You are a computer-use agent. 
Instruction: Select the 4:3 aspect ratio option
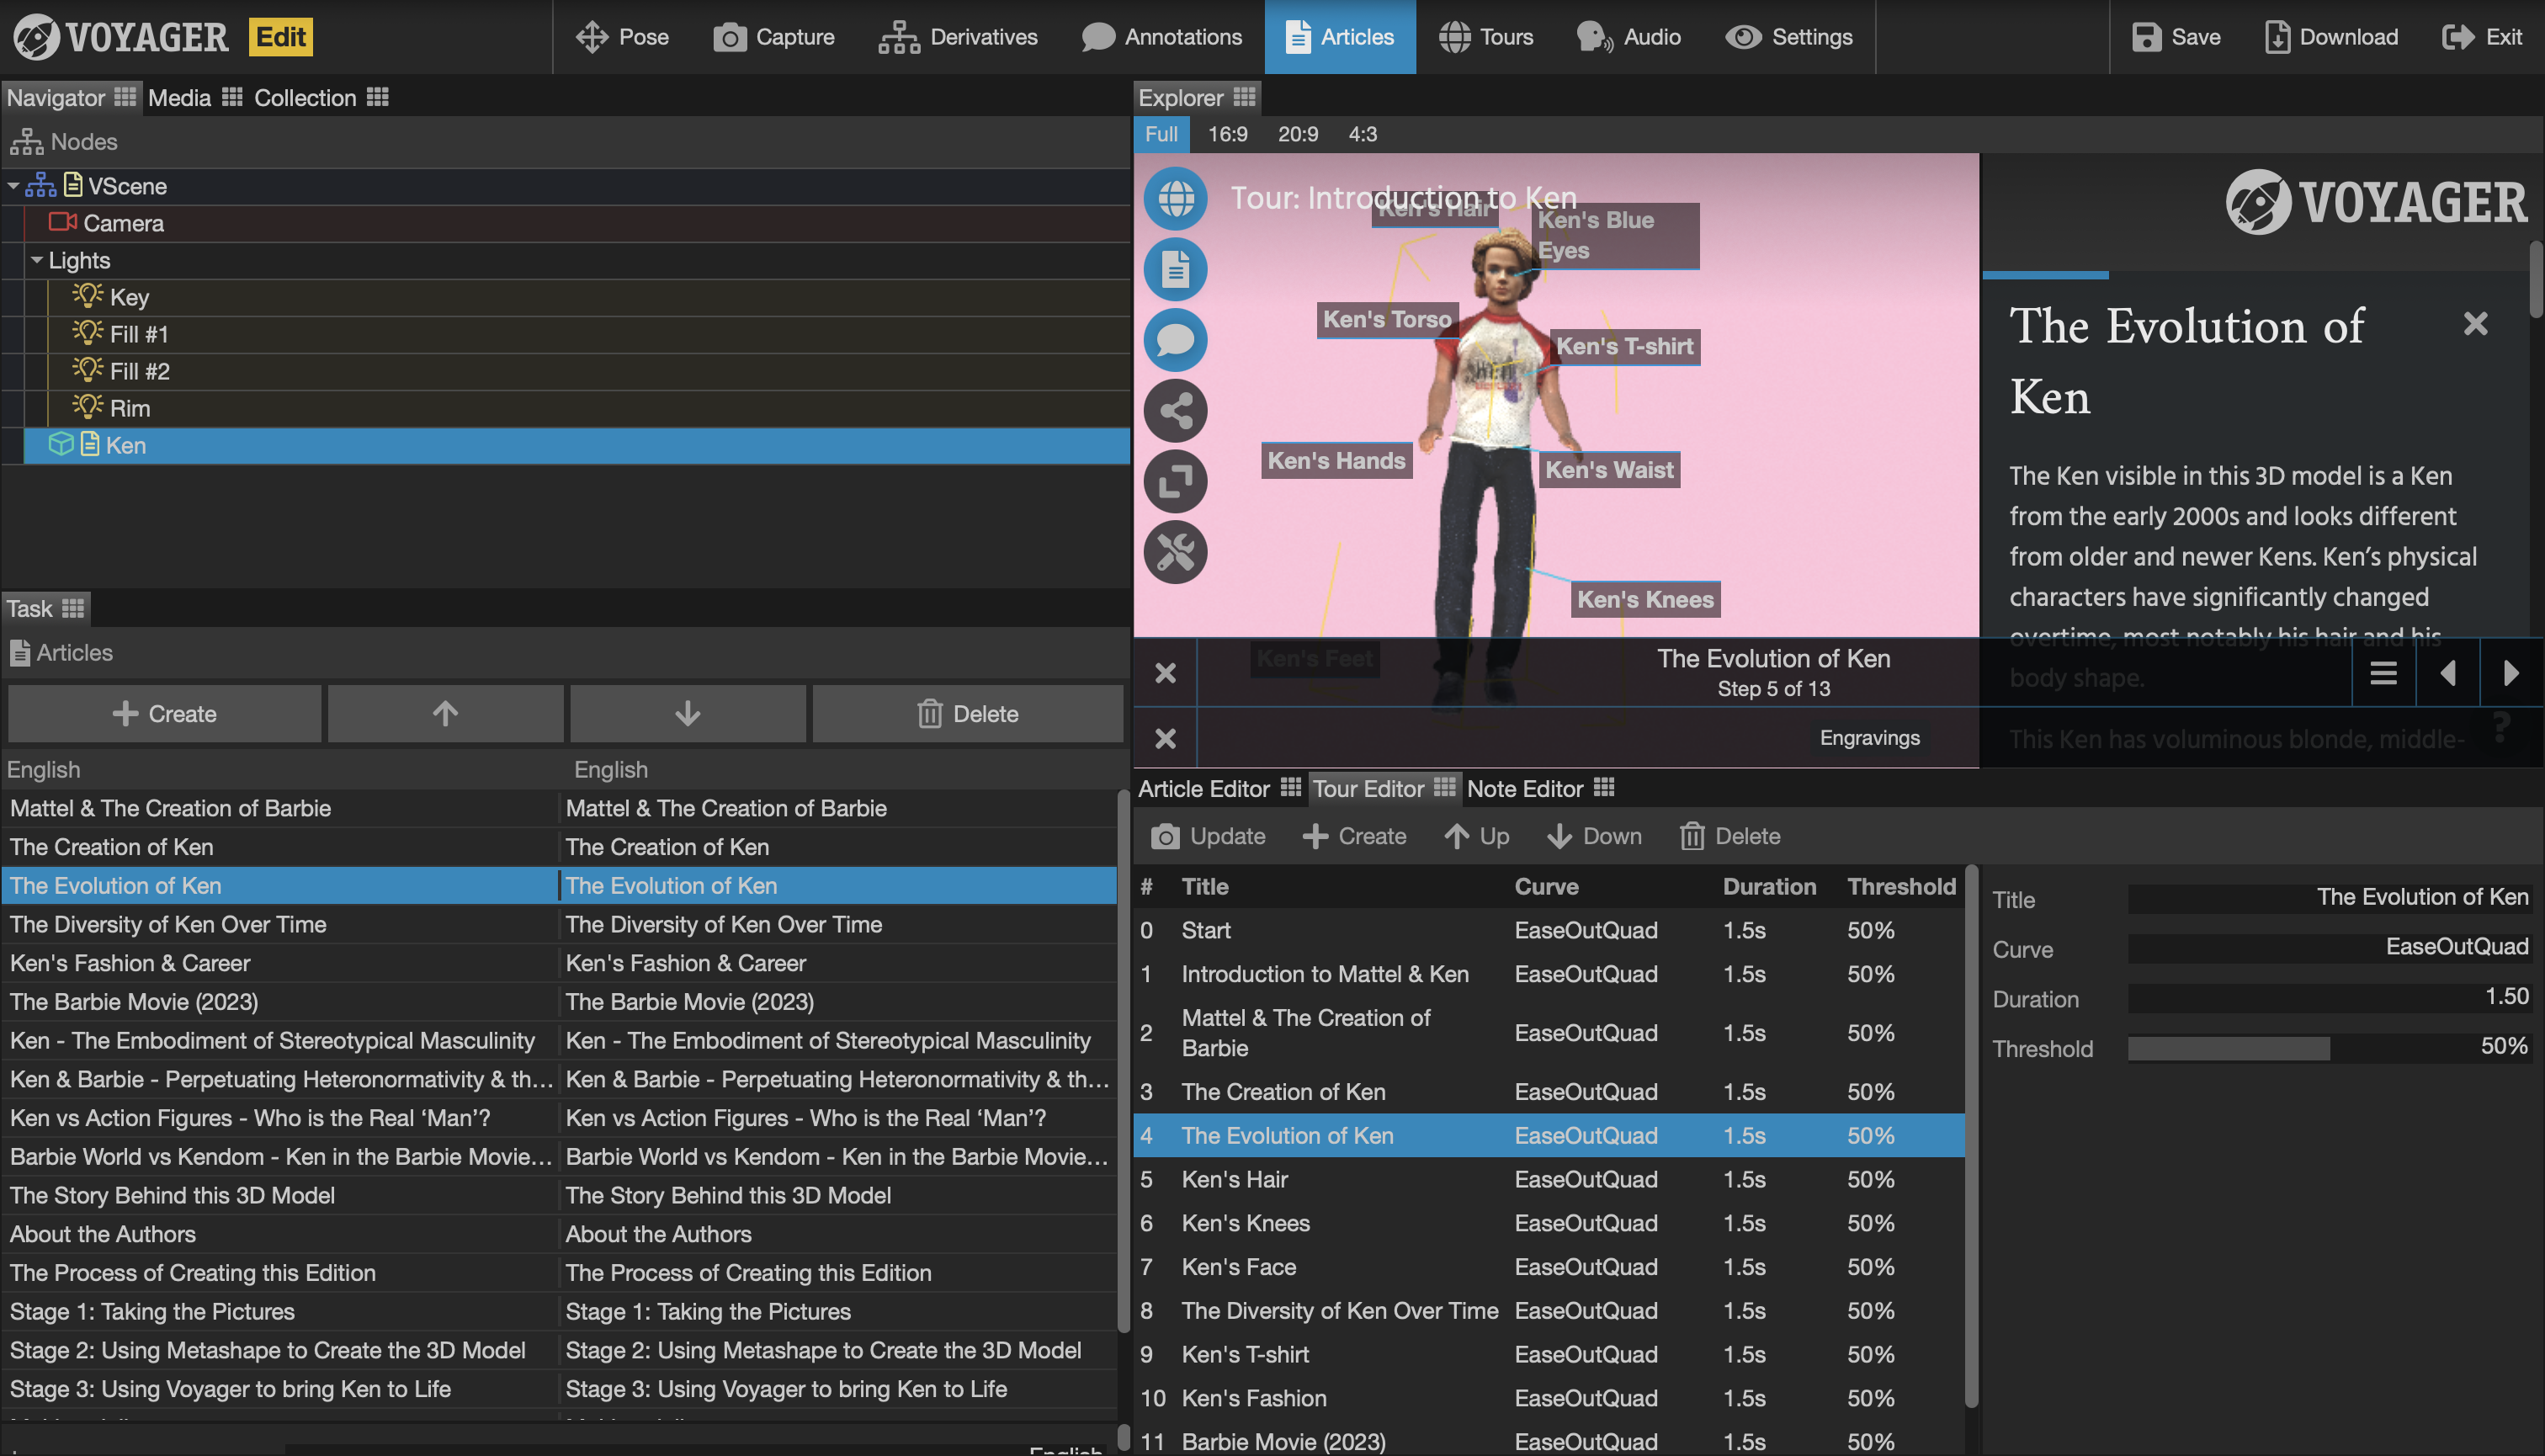1362,134
